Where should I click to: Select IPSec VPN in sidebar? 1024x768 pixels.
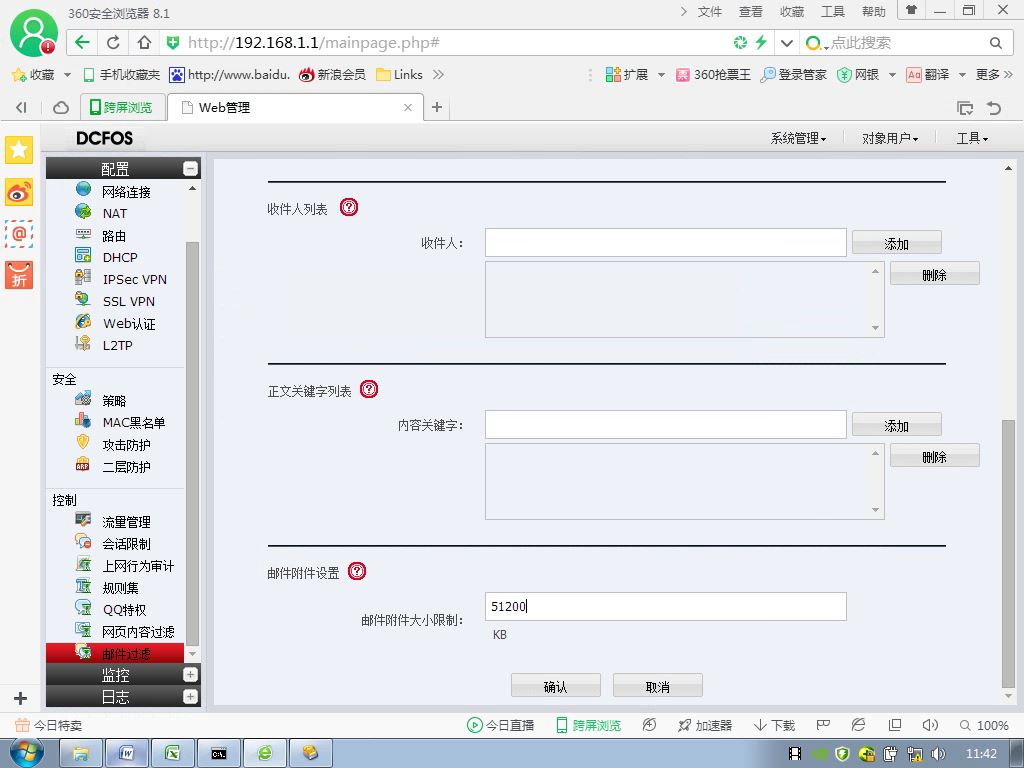[135, 280]
